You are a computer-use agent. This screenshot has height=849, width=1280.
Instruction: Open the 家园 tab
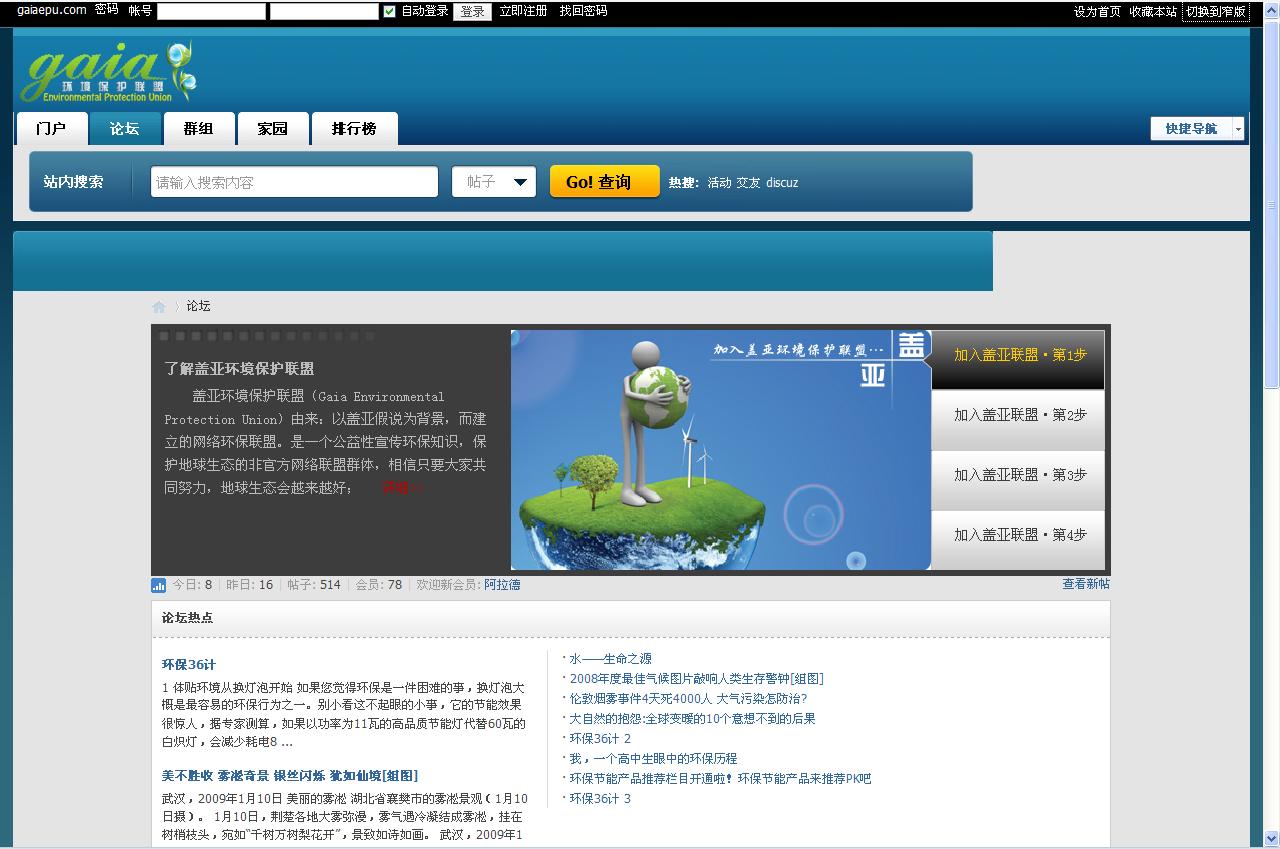(273, 128)
